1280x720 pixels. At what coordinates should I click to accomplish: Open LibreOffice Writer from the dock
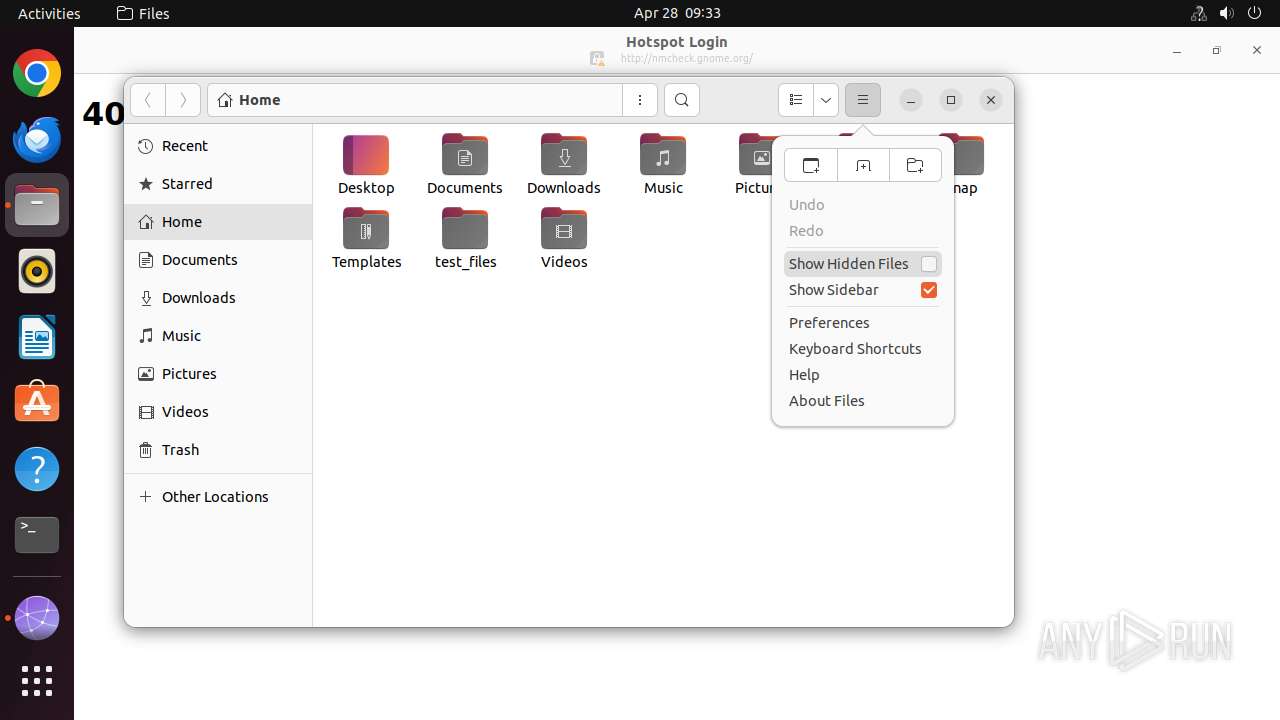click(x=37, y=337)
